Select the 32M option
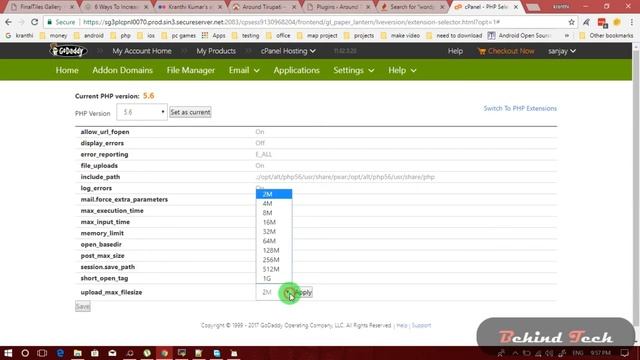 pos(274,231)
